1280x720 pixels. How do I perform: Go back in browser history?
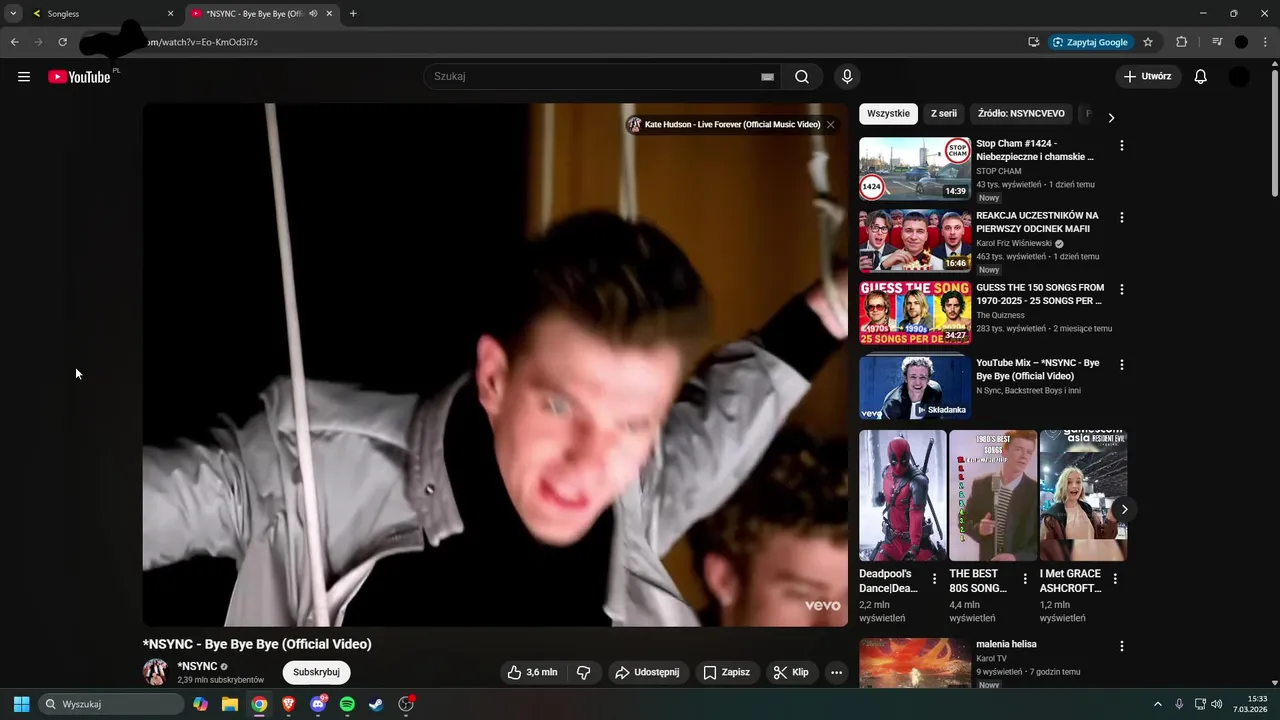point(14,42)
